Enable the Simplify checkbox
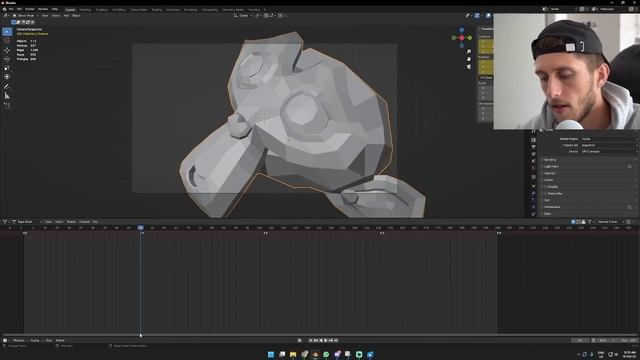The height and width of the screenshot is (360, 640). point(546,187)
